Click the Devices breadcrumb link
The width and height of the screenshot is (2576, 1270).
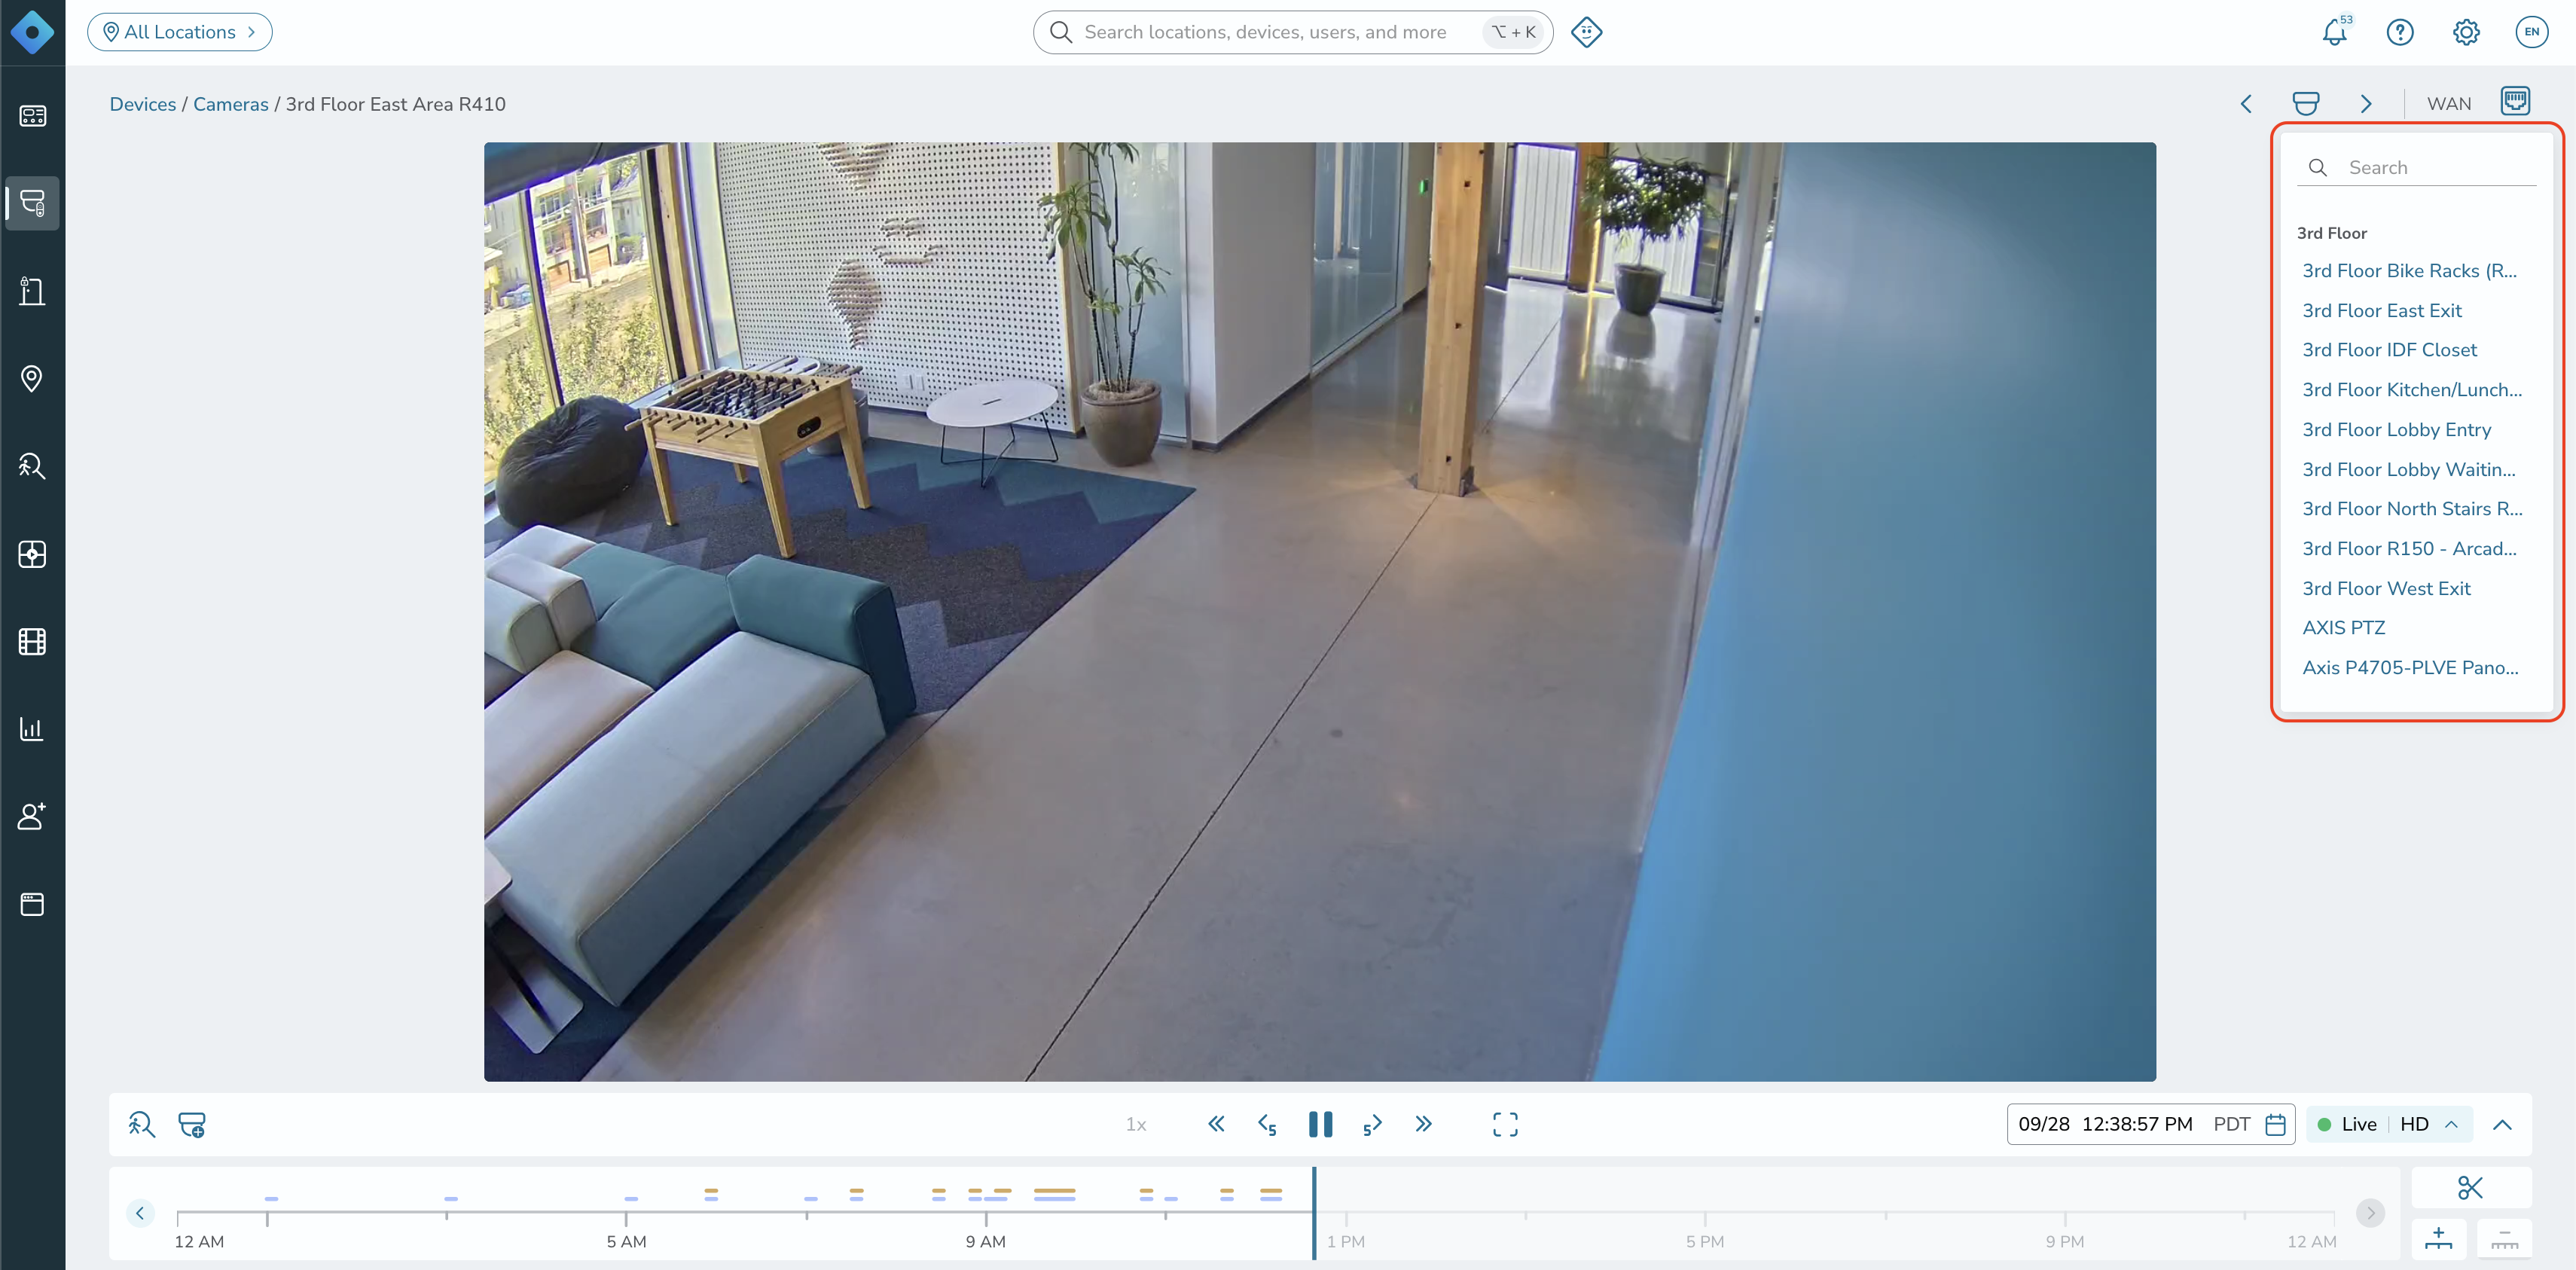(x=142, y=104)
